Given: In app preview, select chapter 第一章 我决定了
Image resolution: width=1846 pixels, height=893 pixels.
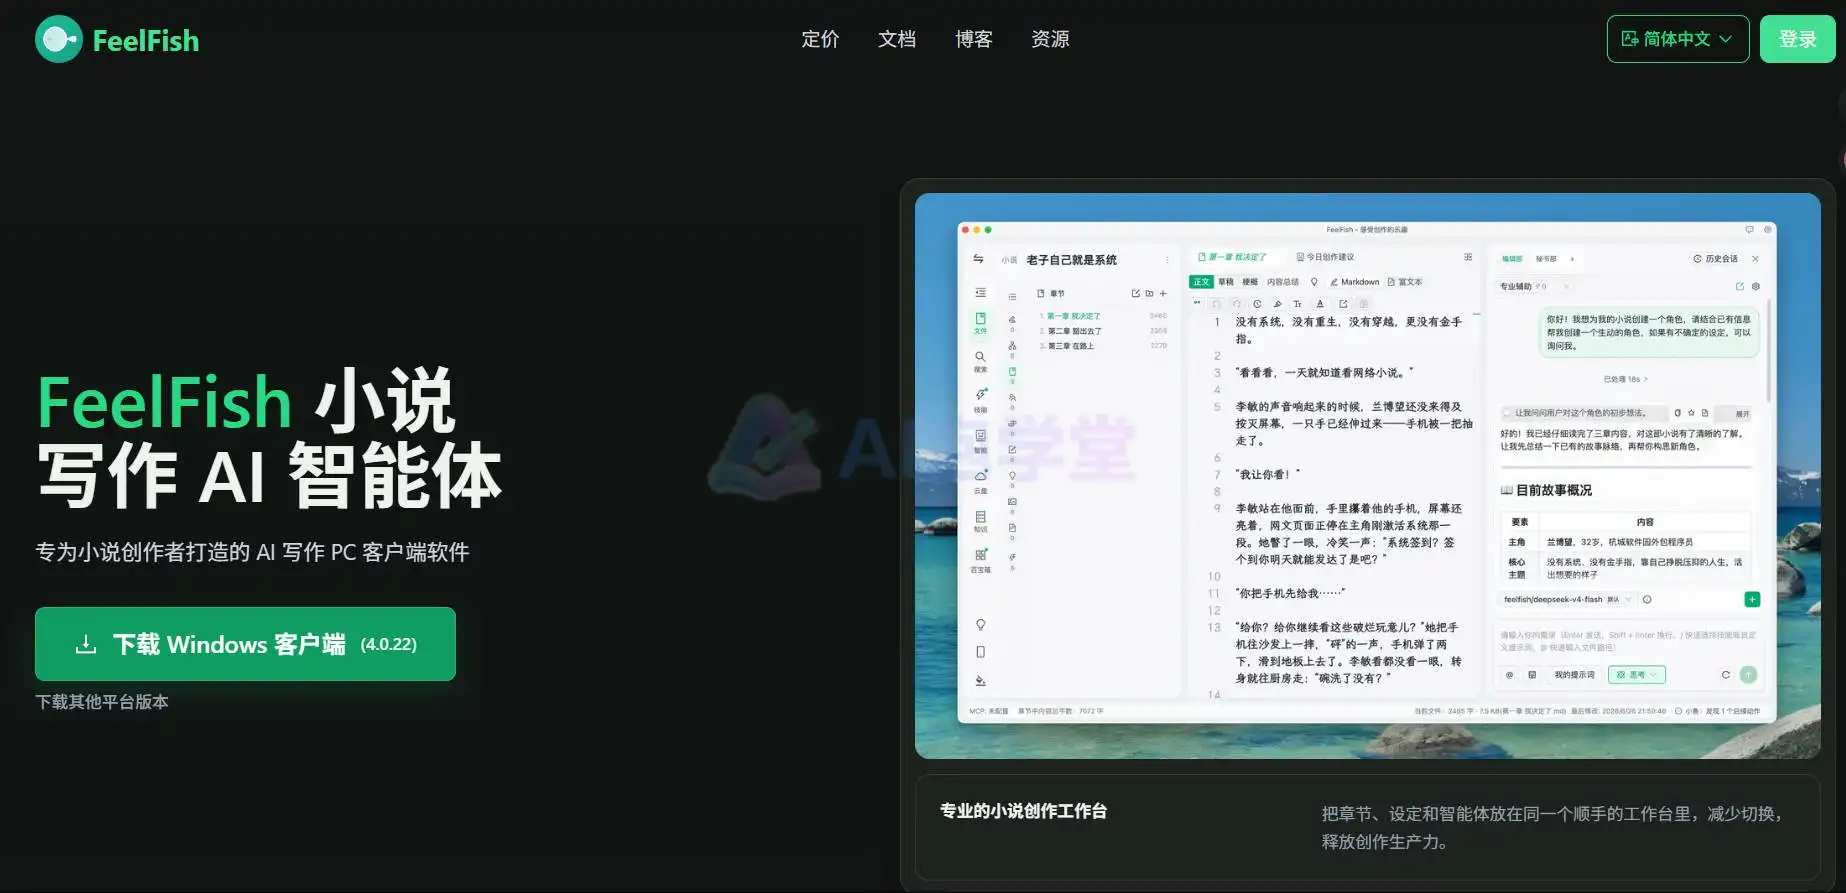Looking at the screenshot, I should click(x=1073, y=316).
